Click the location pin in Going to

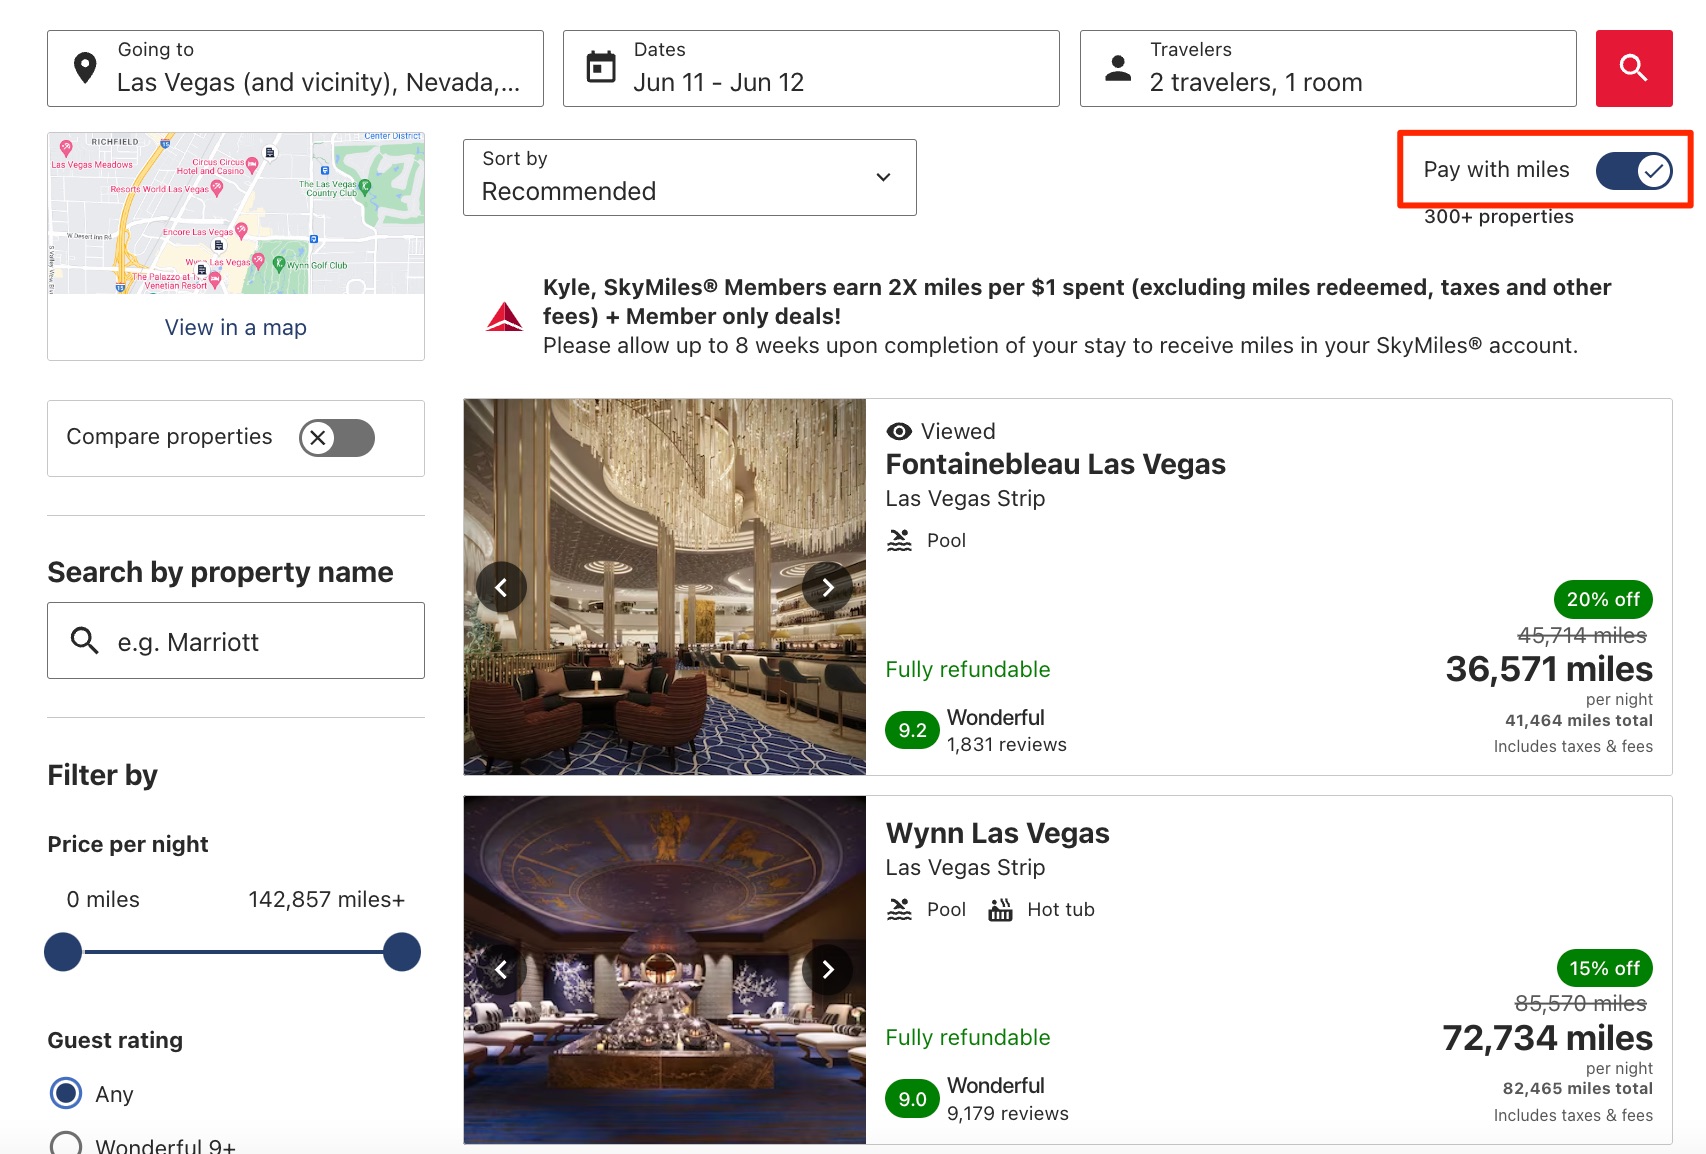[x=86, y=68]
